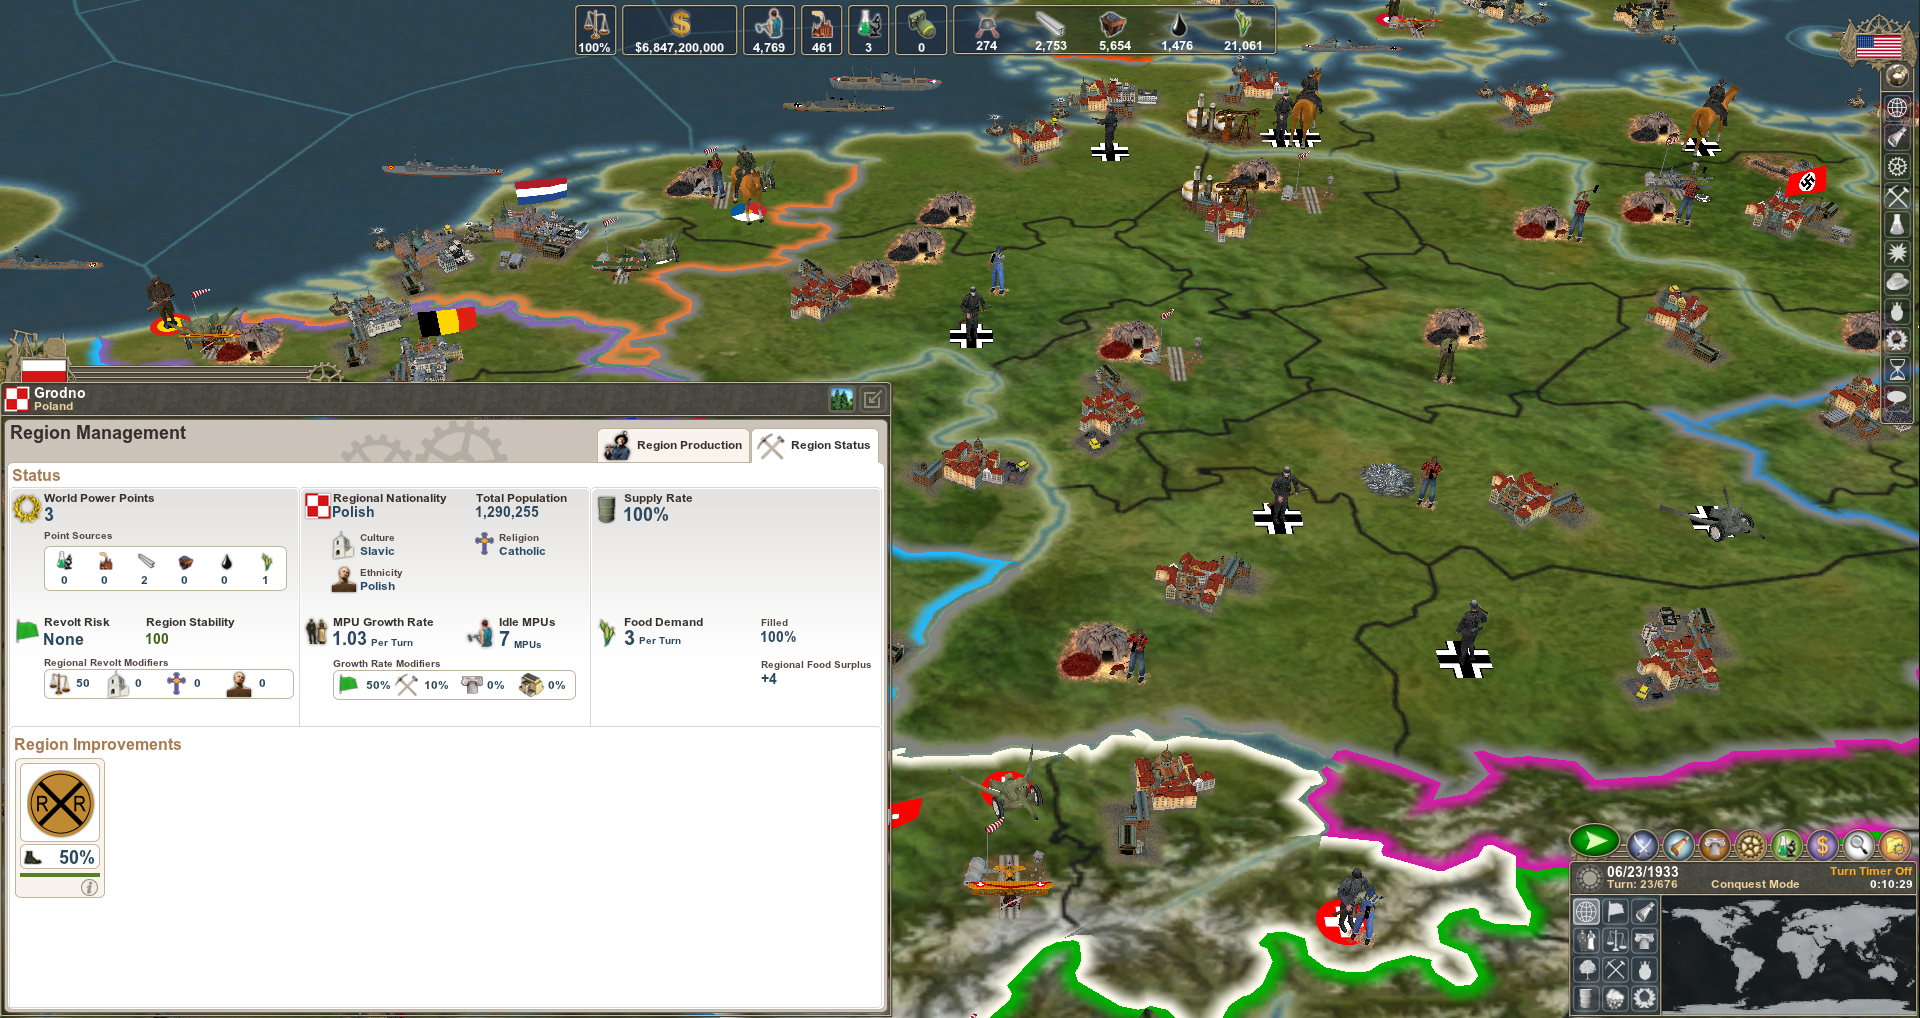Select the globe map mode icon
The width and height of the screenshot is (1920, 1018).
(1897, 107)
